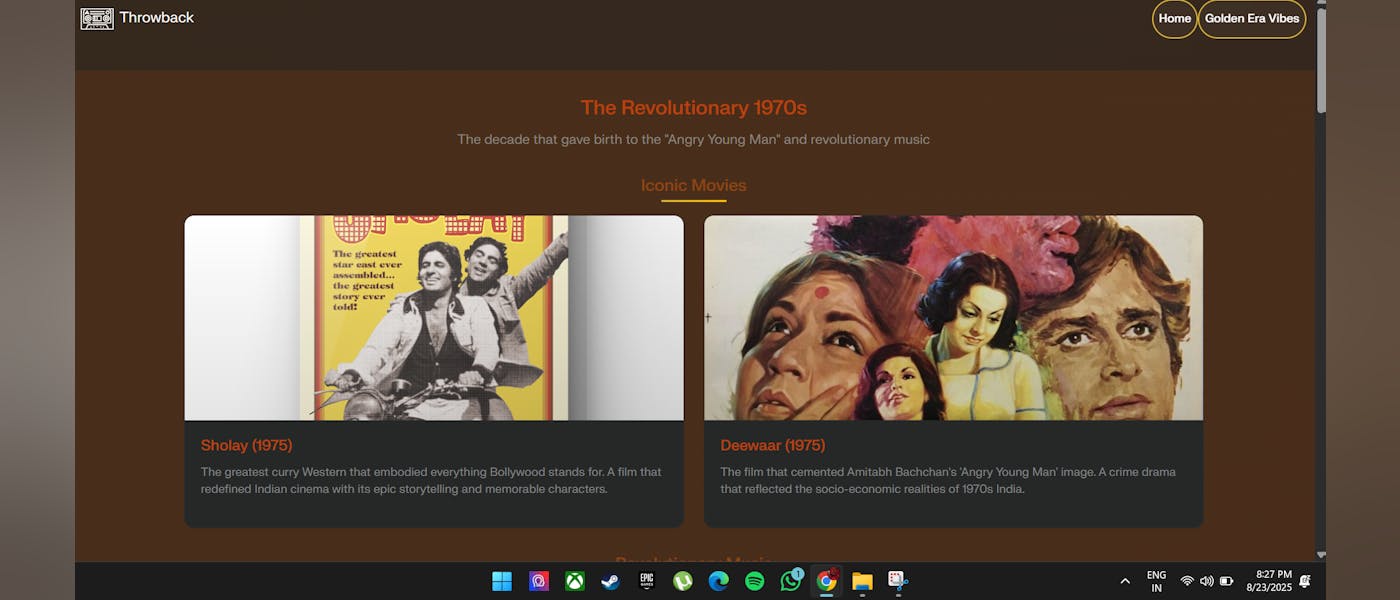Open File Explorer from the taskbar
The image size is (1400, 600).
[862, 581]
